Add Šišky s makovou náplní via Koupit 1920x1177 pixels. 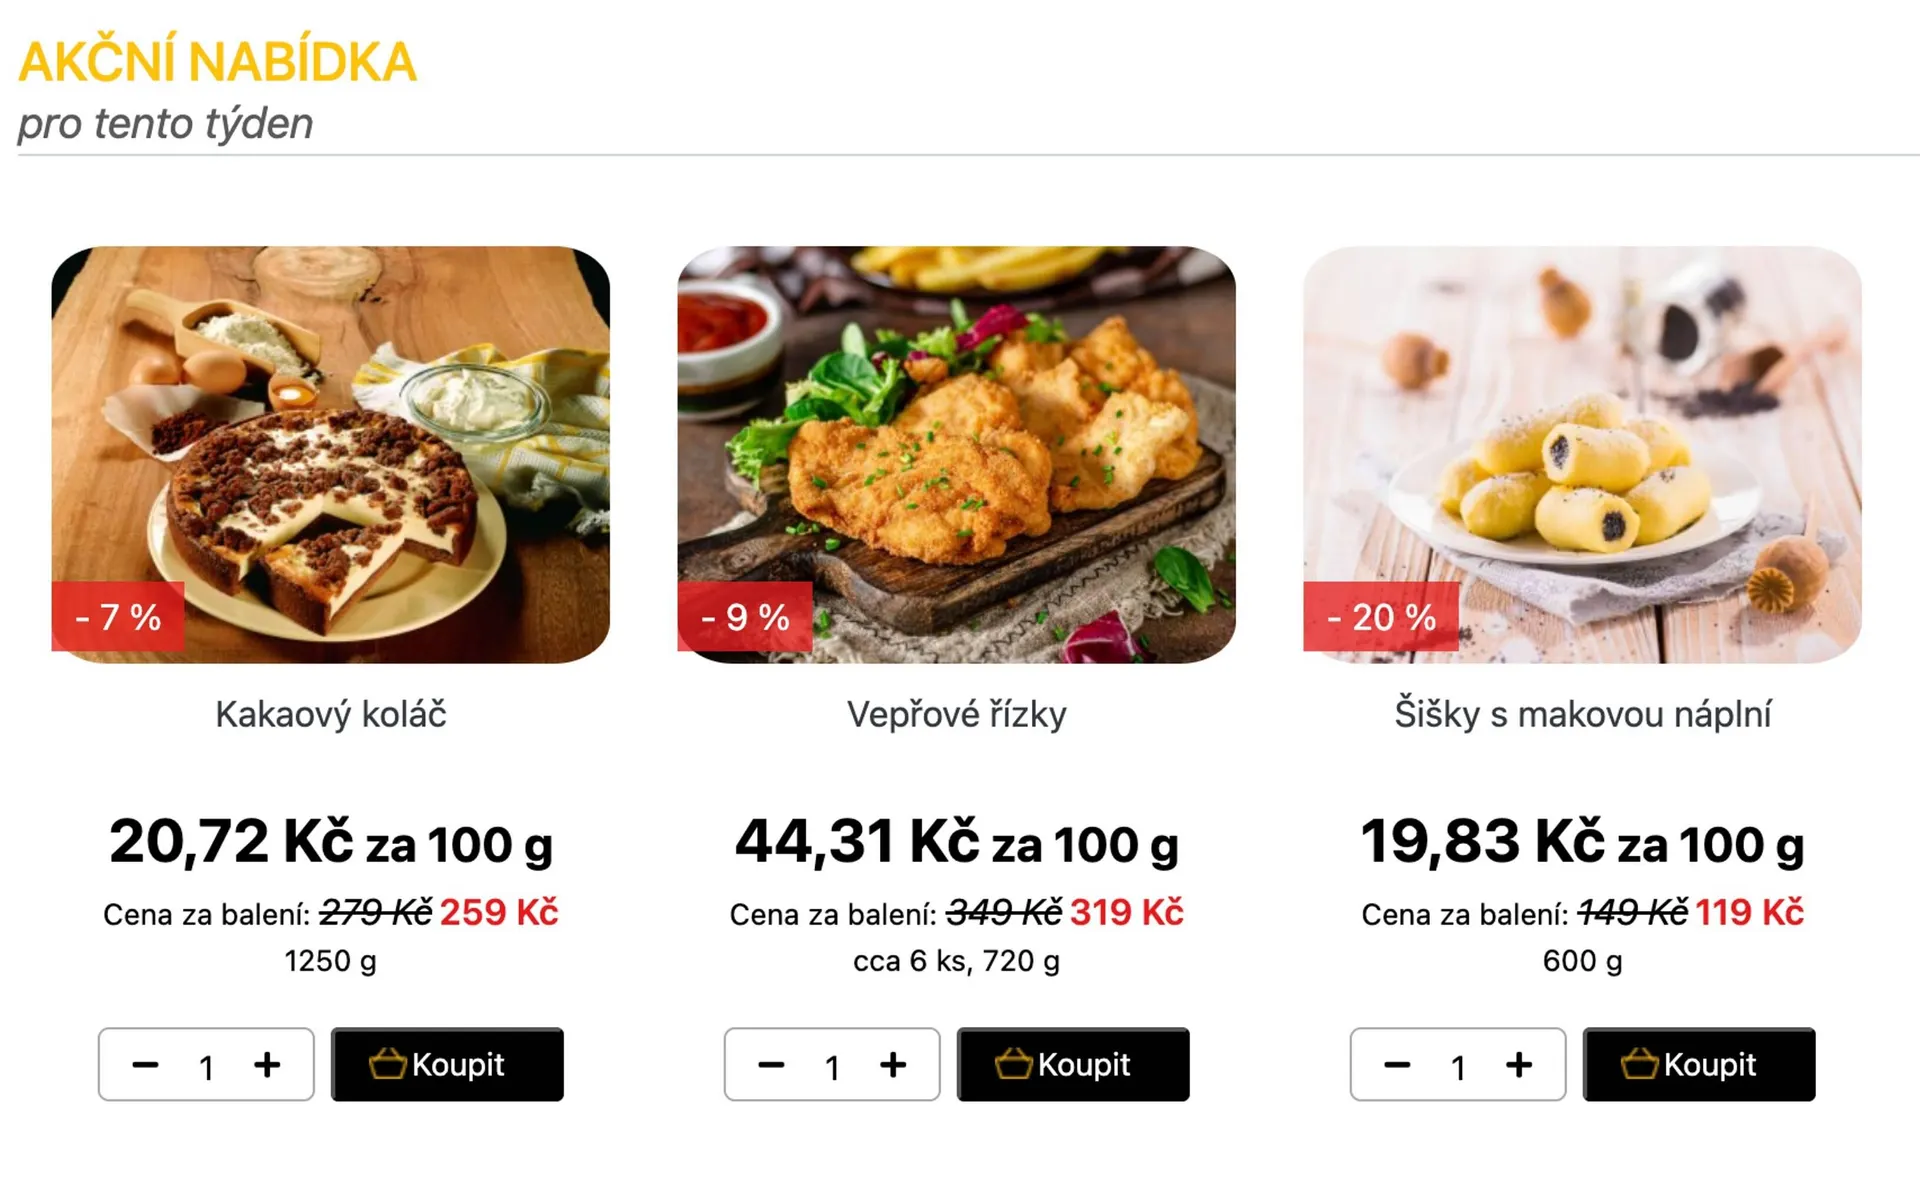[1699, 1065]
